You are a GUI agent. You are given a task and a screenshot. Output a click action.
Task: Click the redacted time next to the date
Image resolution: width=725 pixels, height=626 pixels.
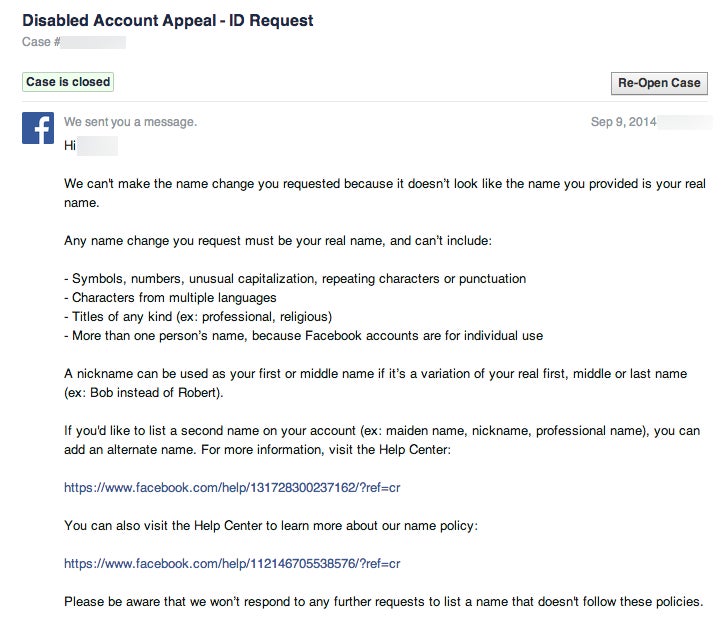(x=686, y=122)
